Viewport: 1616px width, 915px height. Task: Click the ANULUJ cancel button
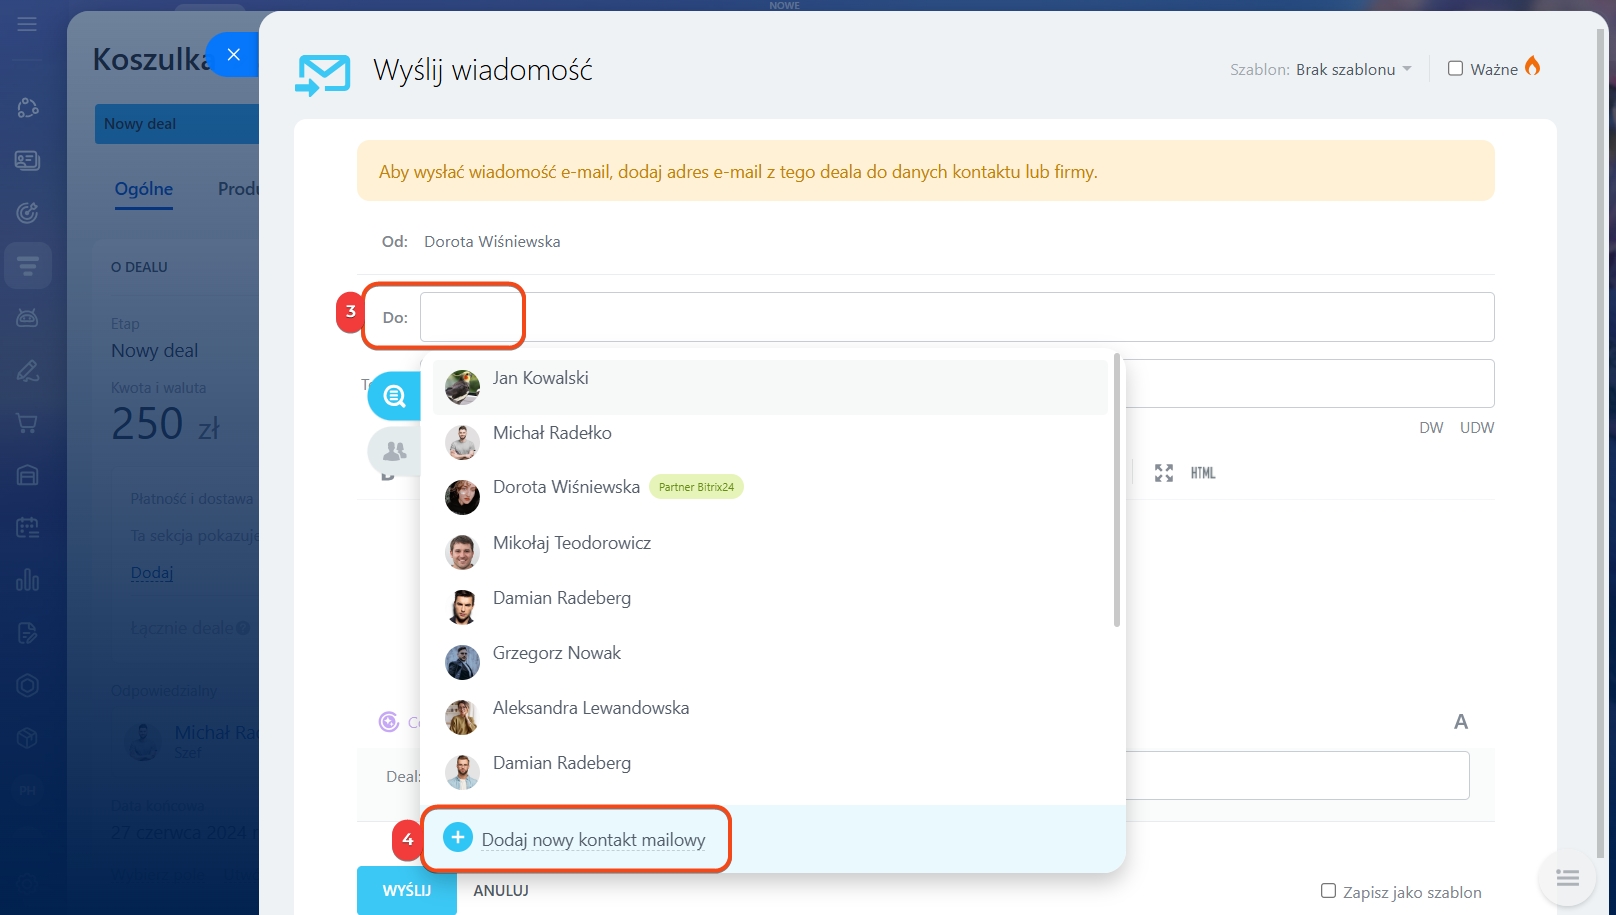pos(500,890)
